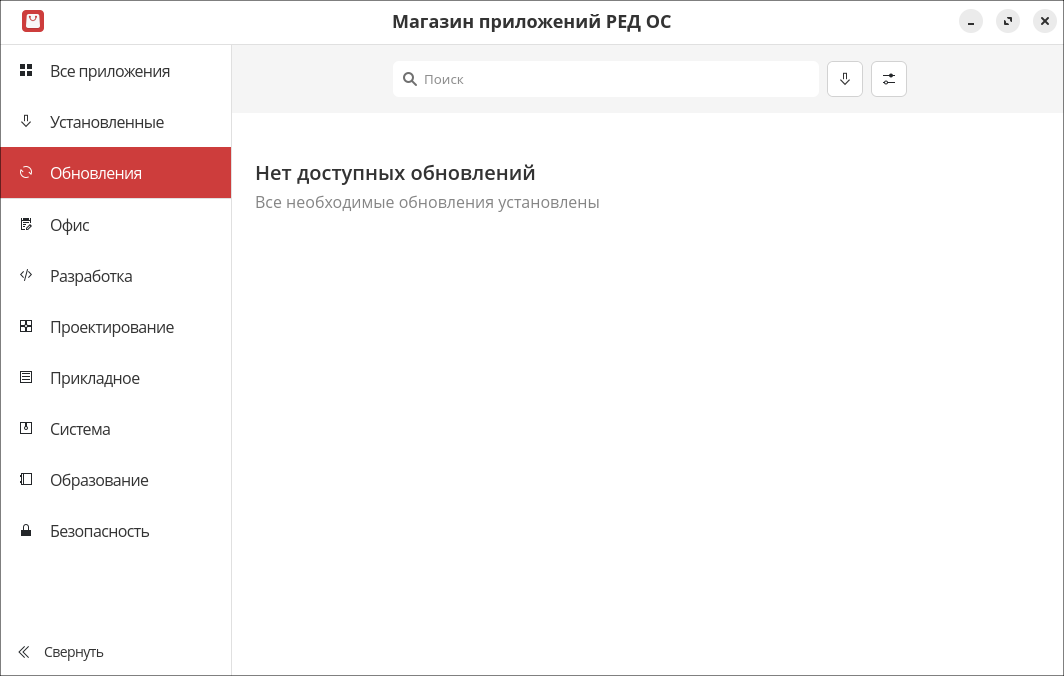Click the code brackets icon beside Разработка
The image size is (1064, 676).
(x=26, y=276)
